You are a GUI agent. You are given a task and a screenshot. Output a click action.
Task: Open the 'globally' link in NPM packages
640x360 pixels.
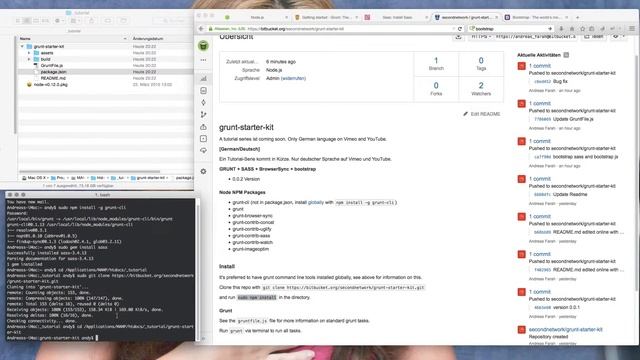pyautogui.click(x=316, y=202)
